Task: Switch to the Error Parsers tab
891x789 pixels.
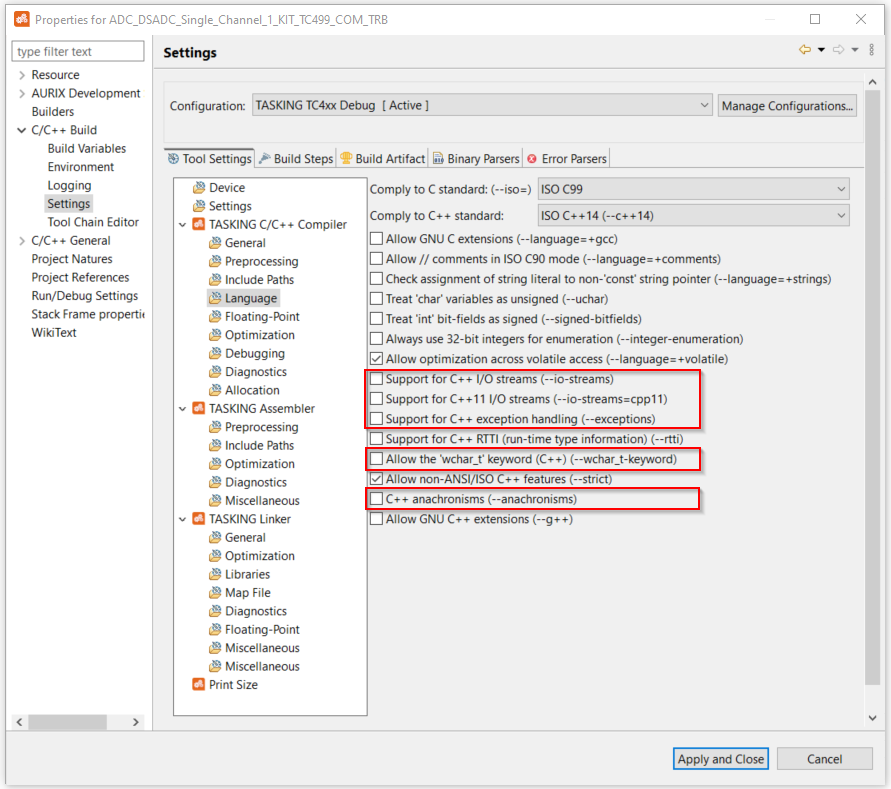Action: pos(567,159)
